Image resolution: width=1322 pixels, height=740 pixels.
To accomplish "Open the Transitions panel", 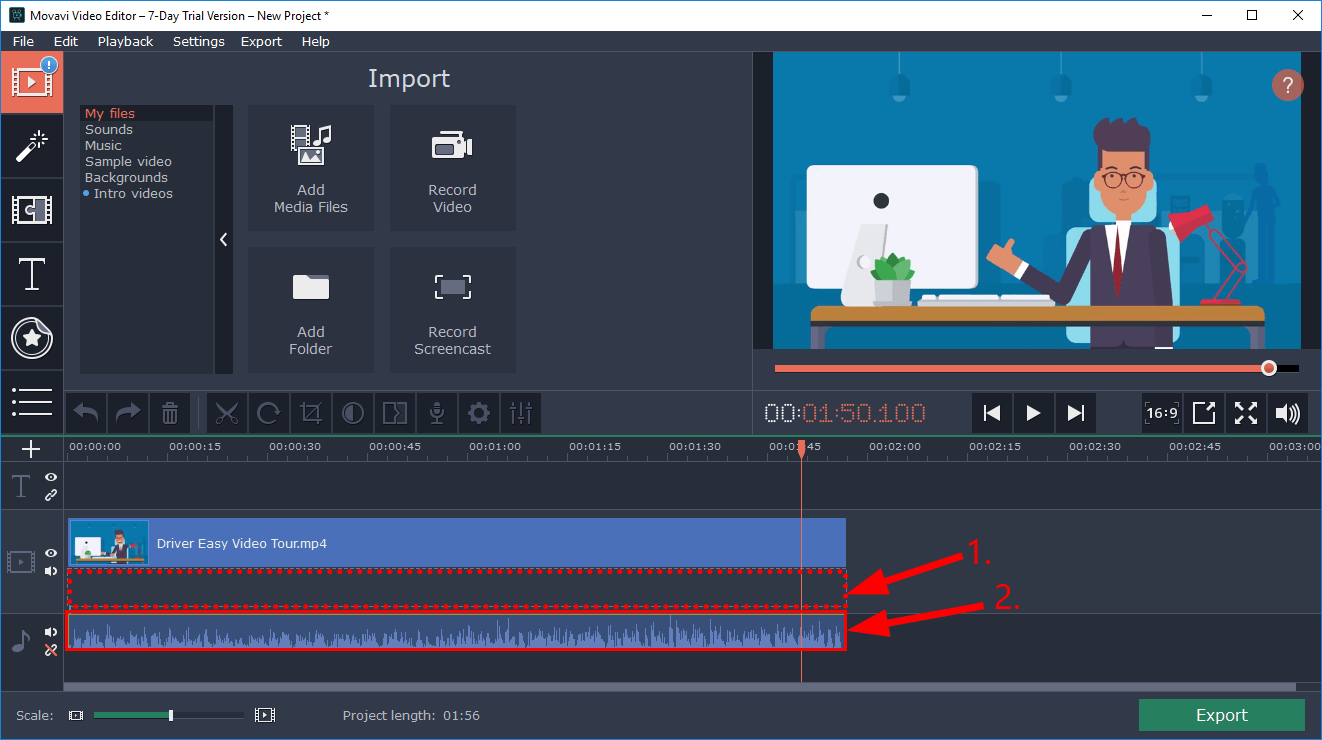I will coord(32,210).
